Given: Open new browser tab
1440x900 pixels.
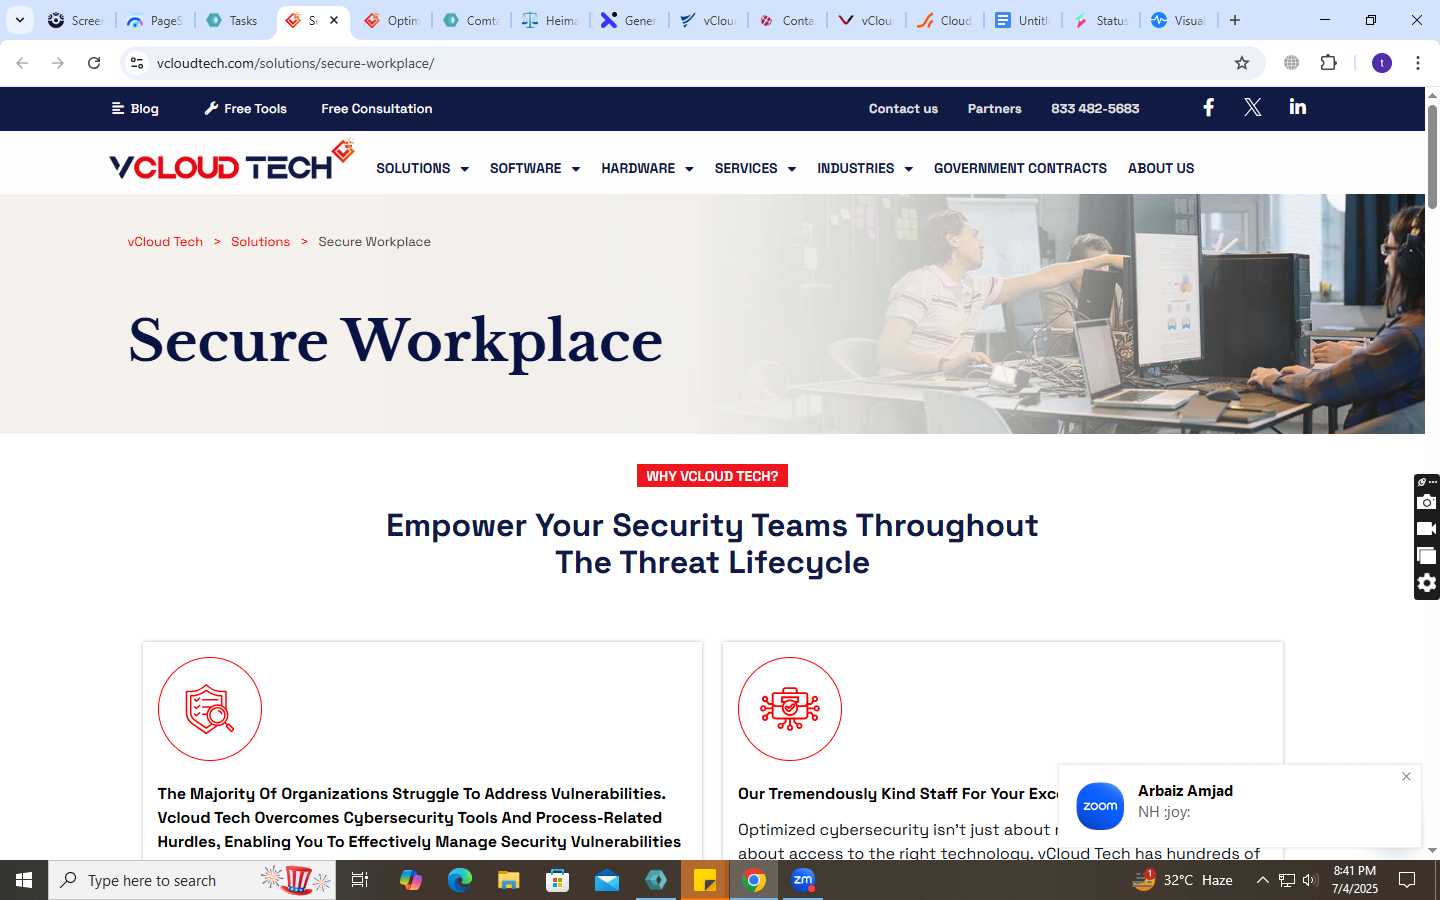Looking at the screenshot, I should point(1235,20).
